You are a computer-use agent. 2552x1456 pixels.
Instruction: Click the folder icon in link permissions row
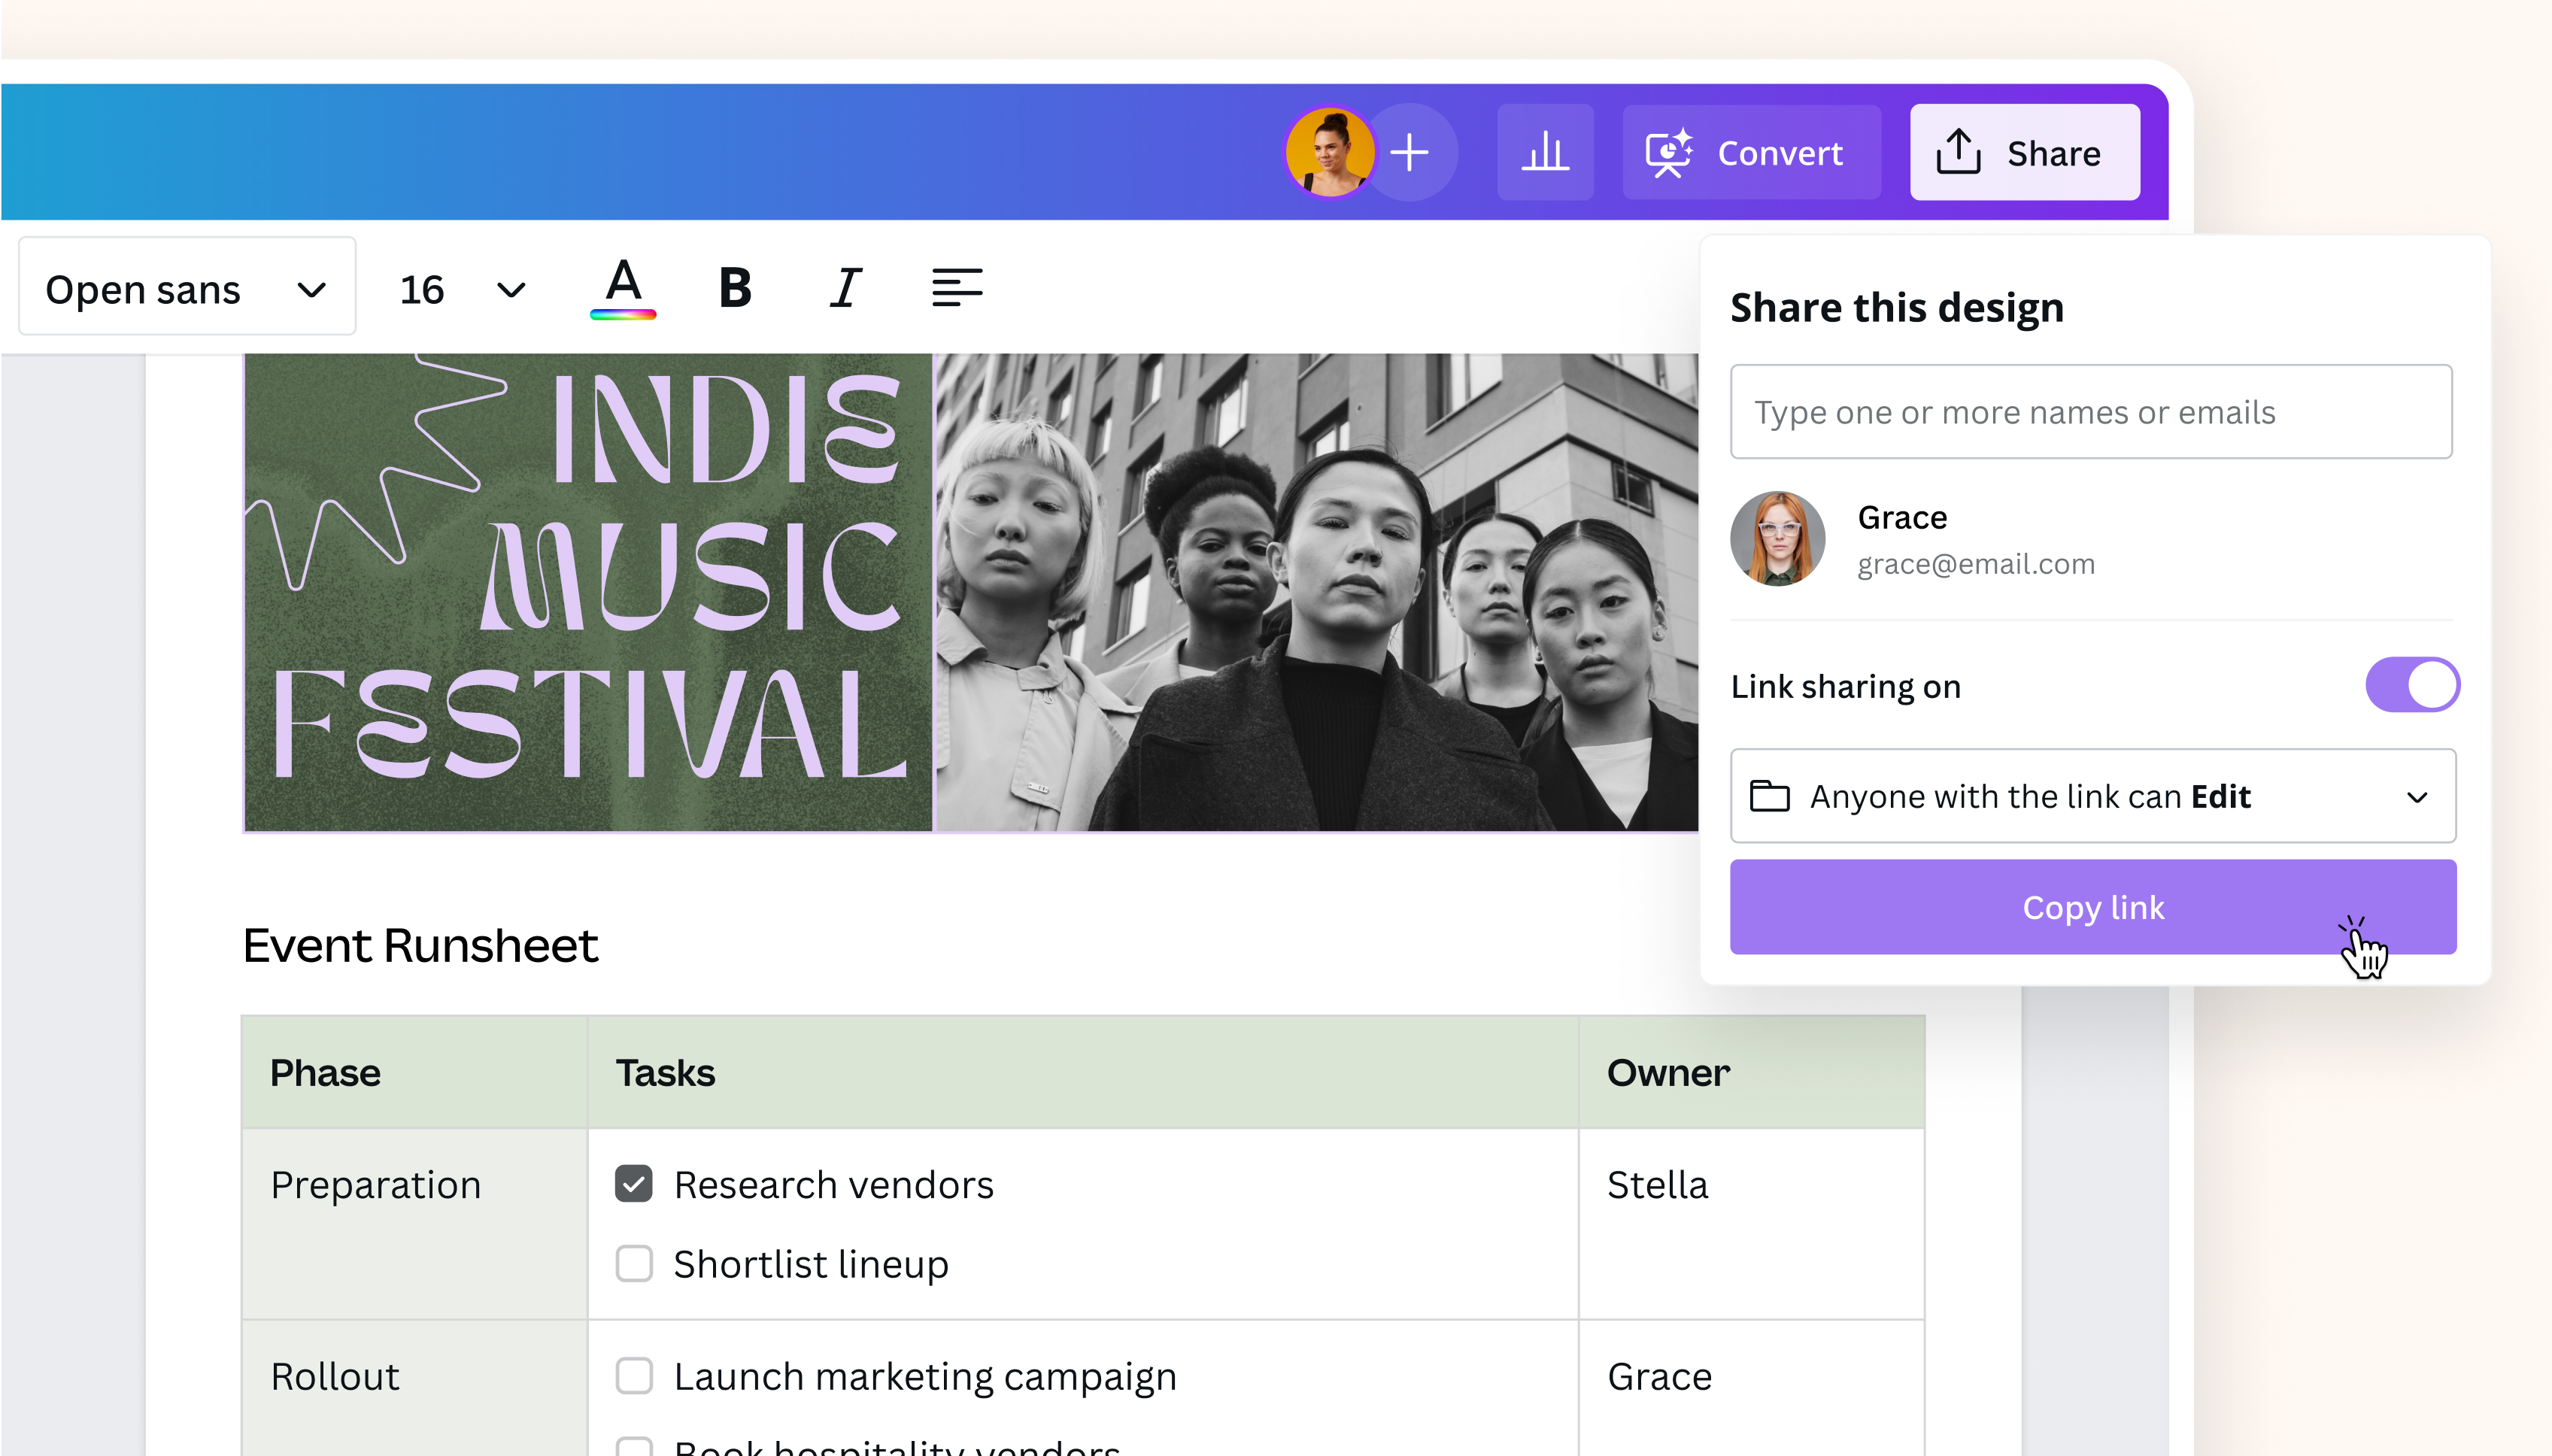(x=1769, y=796)
